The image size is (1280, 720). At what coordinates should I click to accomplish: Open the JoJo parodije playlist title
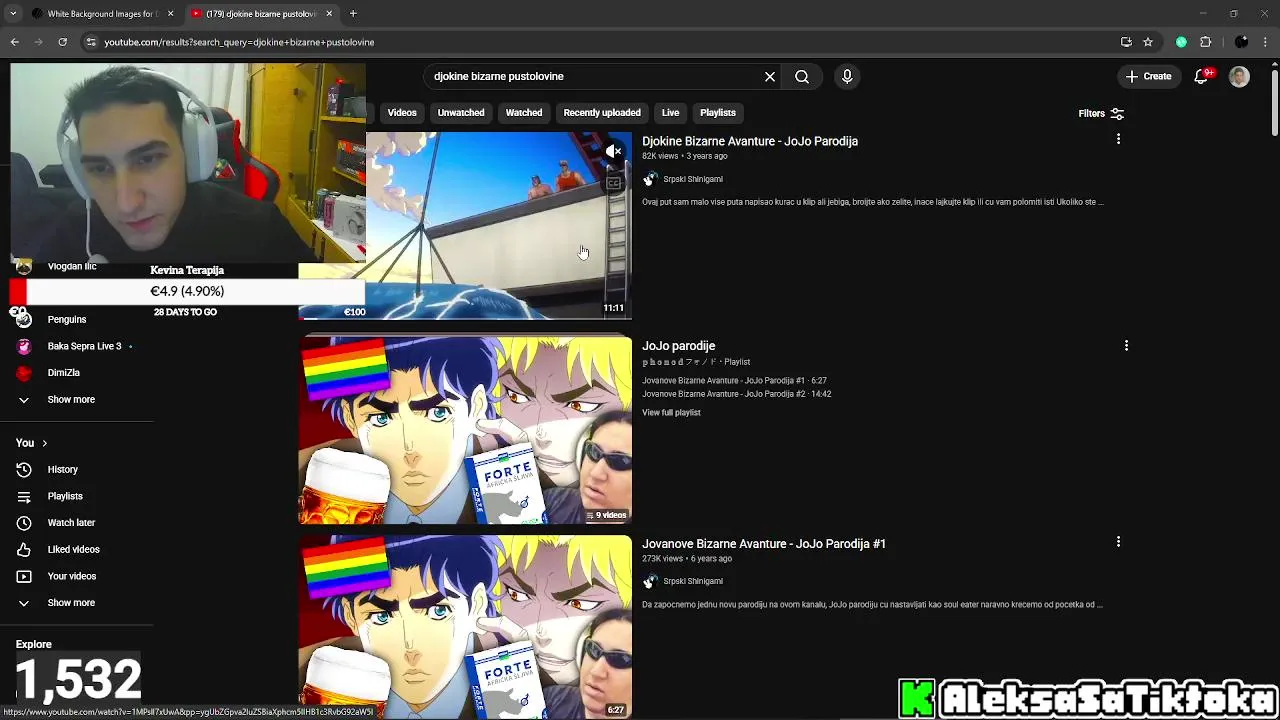[x=678, y=346]
